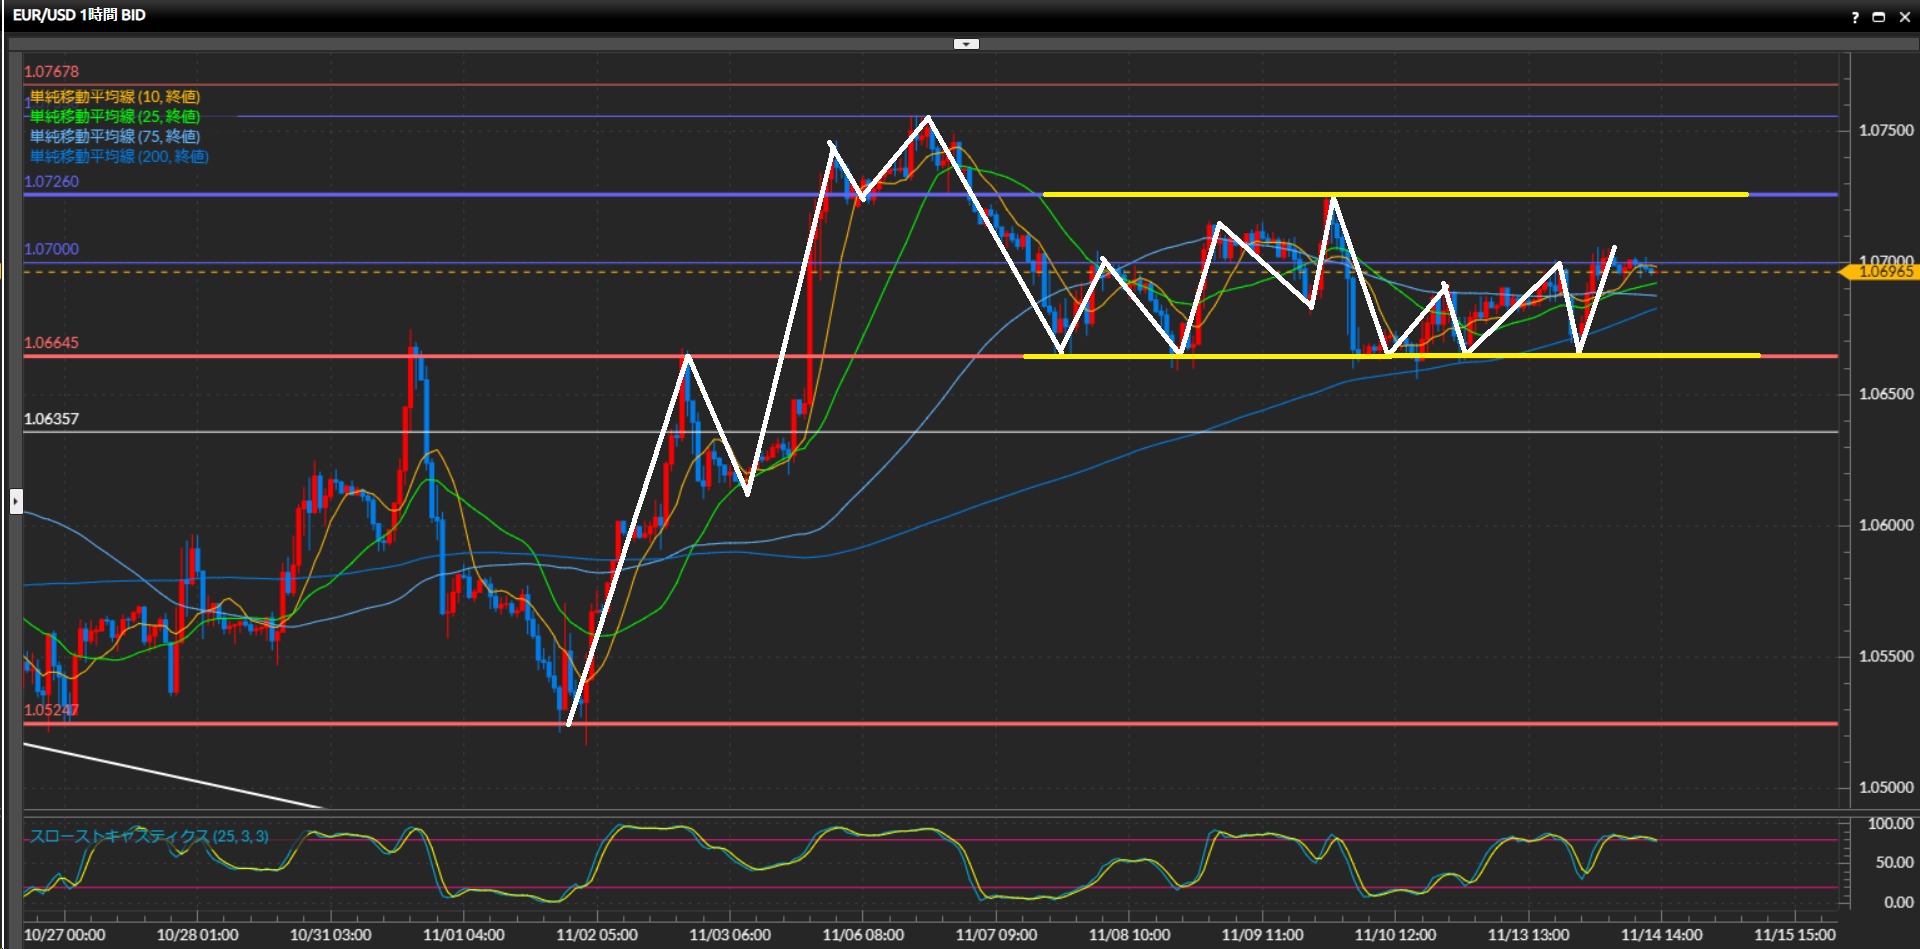Expand the left side panel arrow

pos(16,501)
